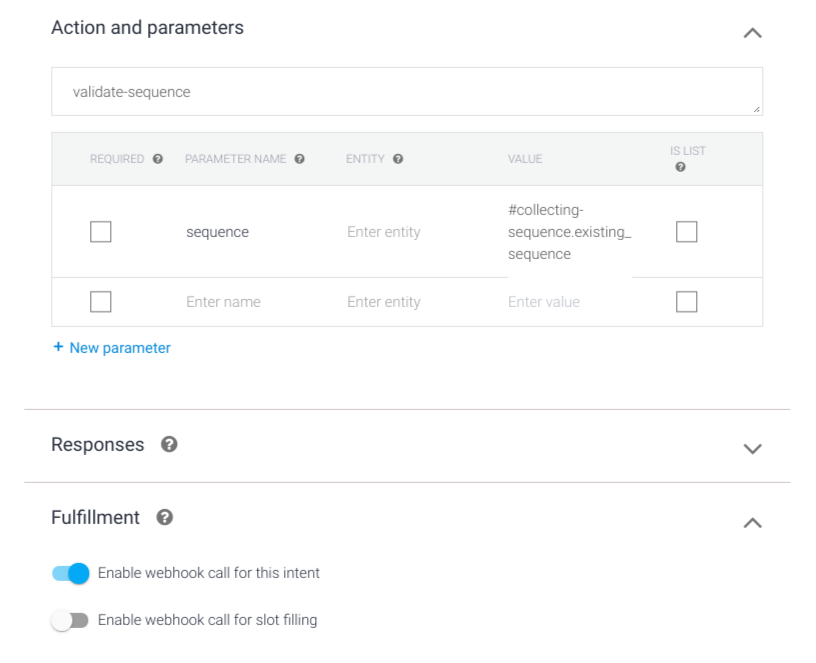Click the validate-sequence action name field
The width and height of the screenshot is (816, 663).
(x=406, y=92)
